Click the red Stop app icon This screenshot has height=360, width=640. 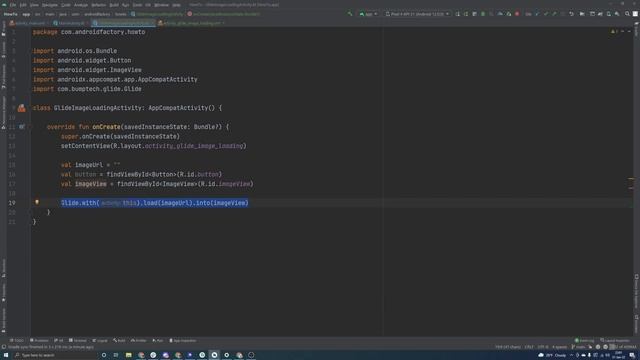(517, 14)
